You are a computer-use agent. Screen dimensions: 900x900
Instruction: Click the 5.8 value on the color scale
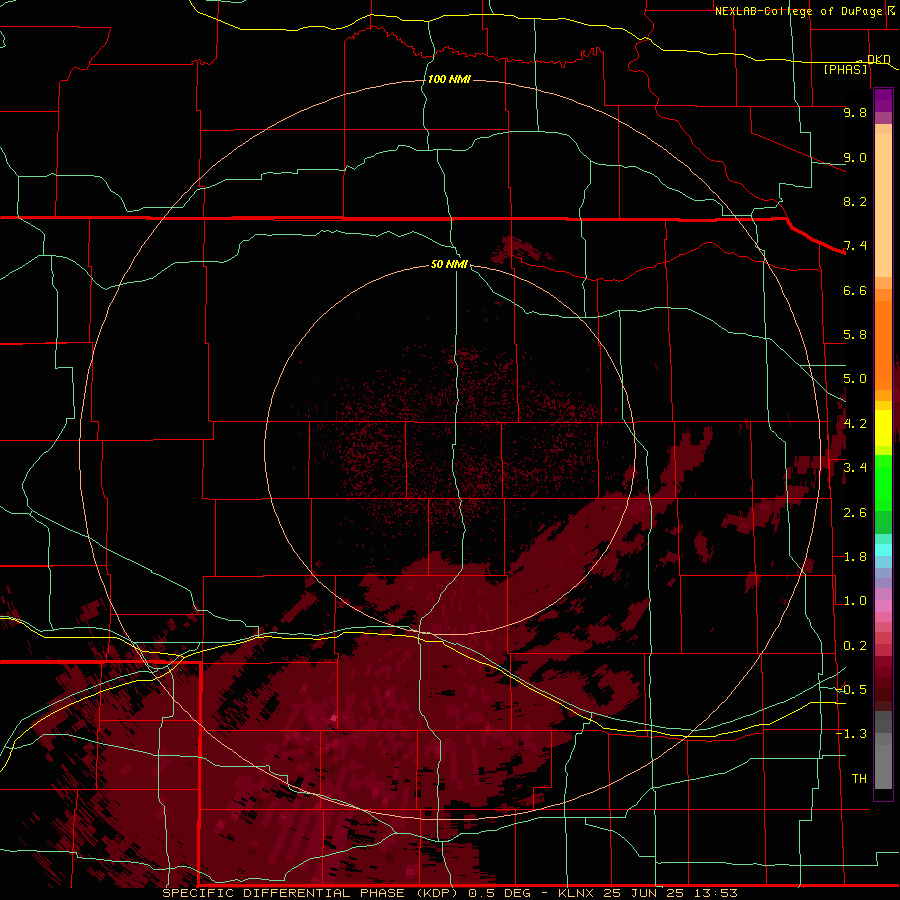point(855,335)
